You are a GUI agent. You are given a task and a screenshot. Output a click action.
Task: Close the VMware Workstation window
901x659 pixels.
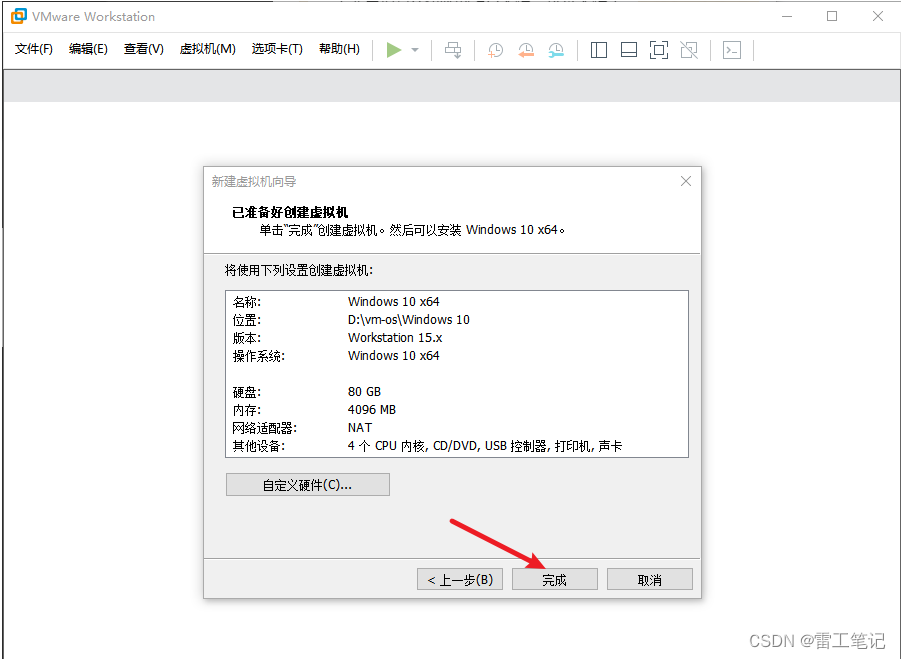click(x=877, y=16)
